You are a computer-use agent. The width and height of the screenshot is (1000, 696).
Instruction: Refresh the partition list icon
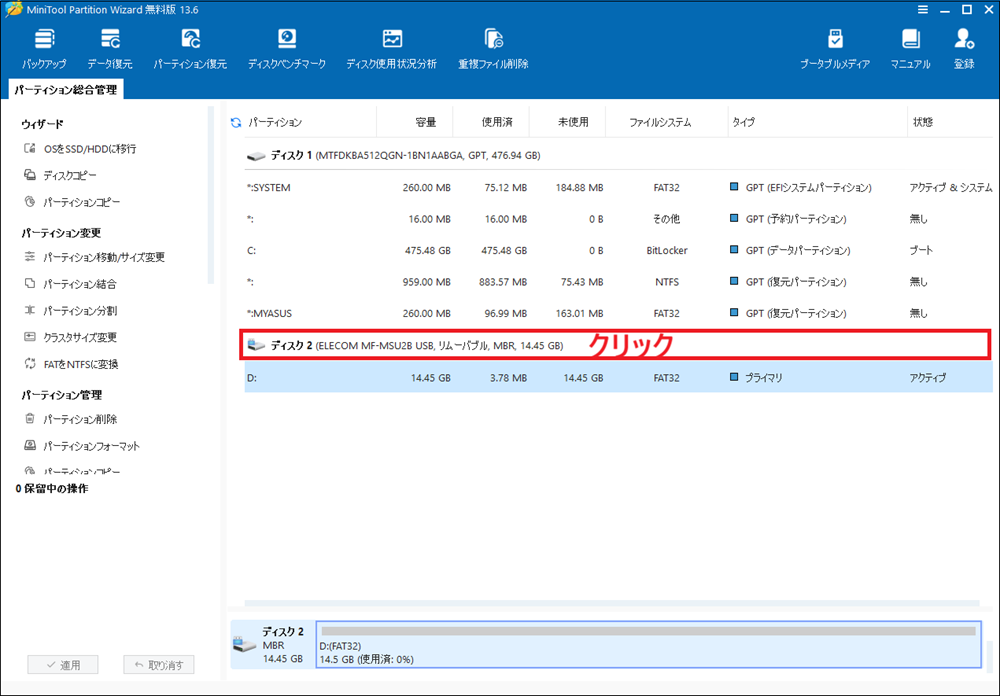[236, 122]
